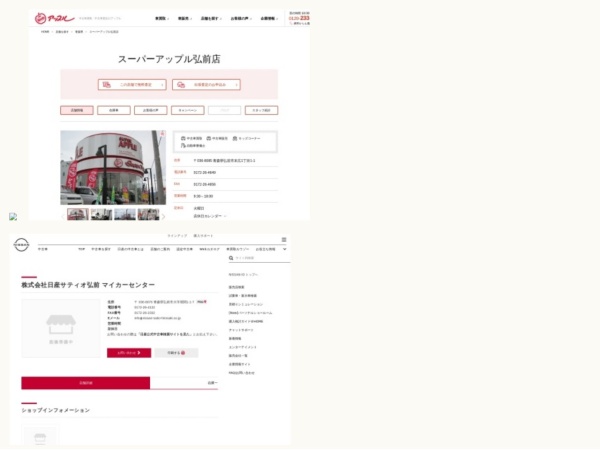Click the used car purchase icon in the services box
600x450 pixels.
pos(183,138)
